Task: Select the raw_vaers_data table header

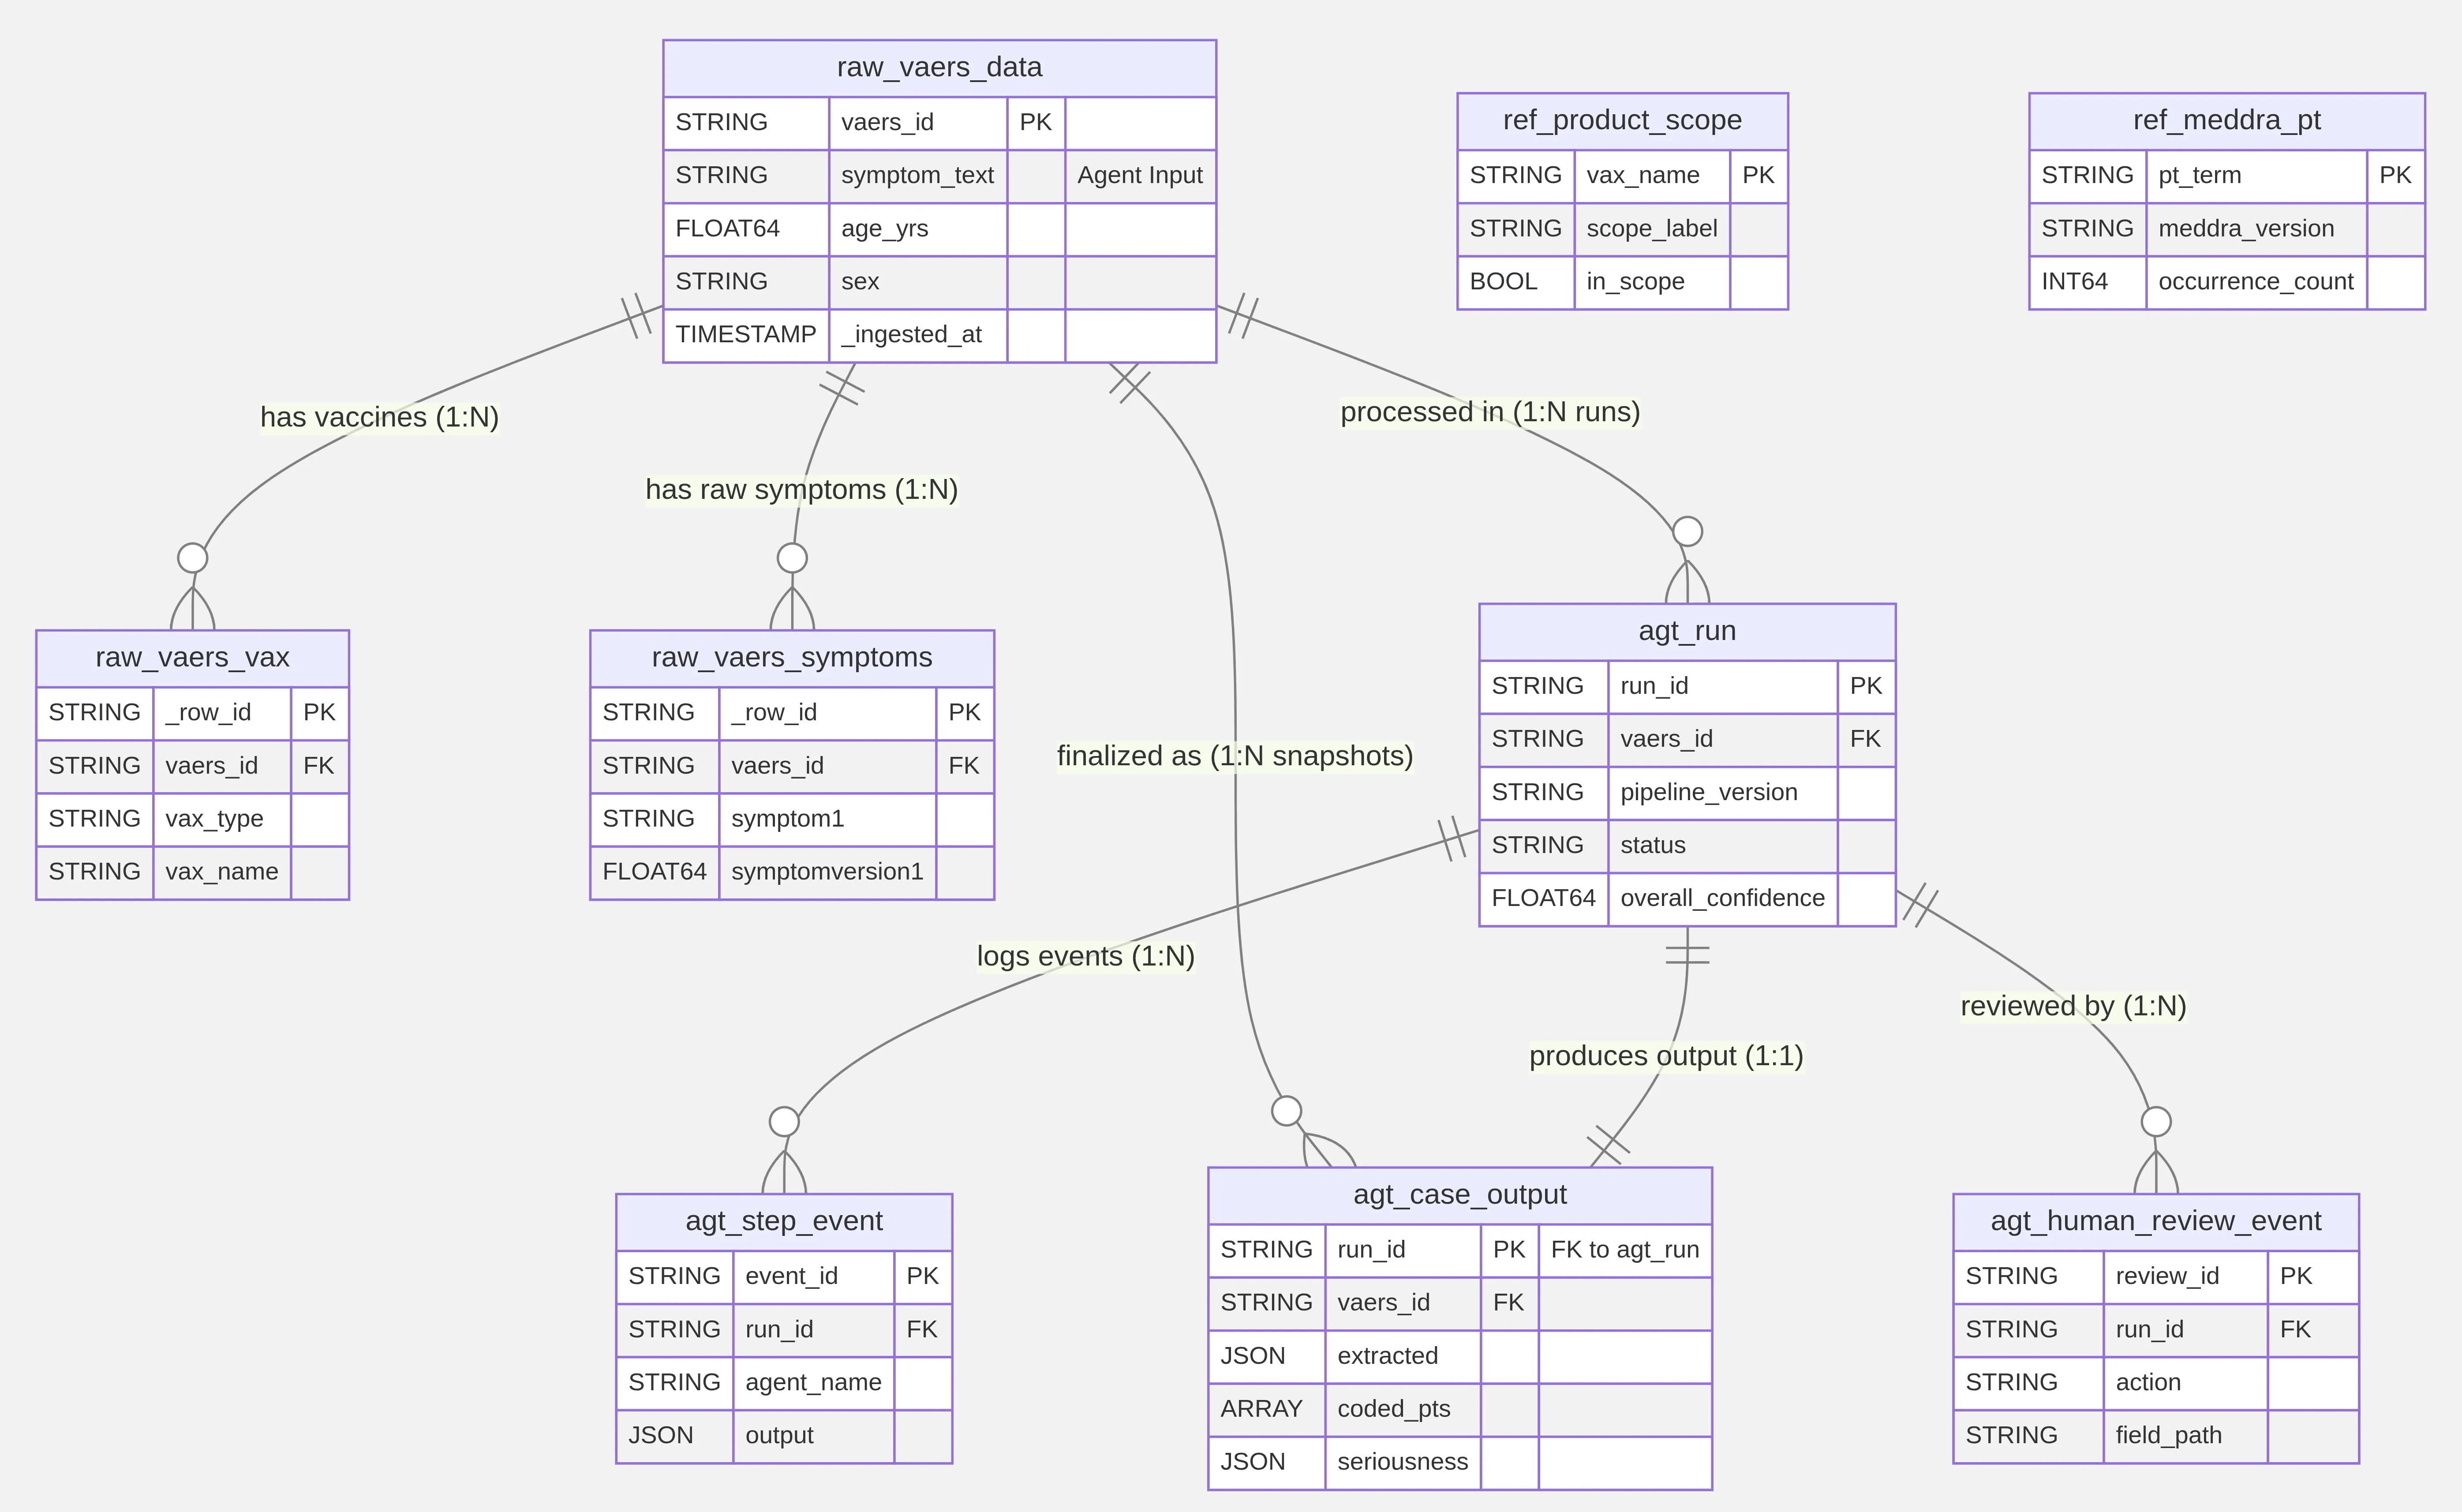Action: [x=939, y=68]
